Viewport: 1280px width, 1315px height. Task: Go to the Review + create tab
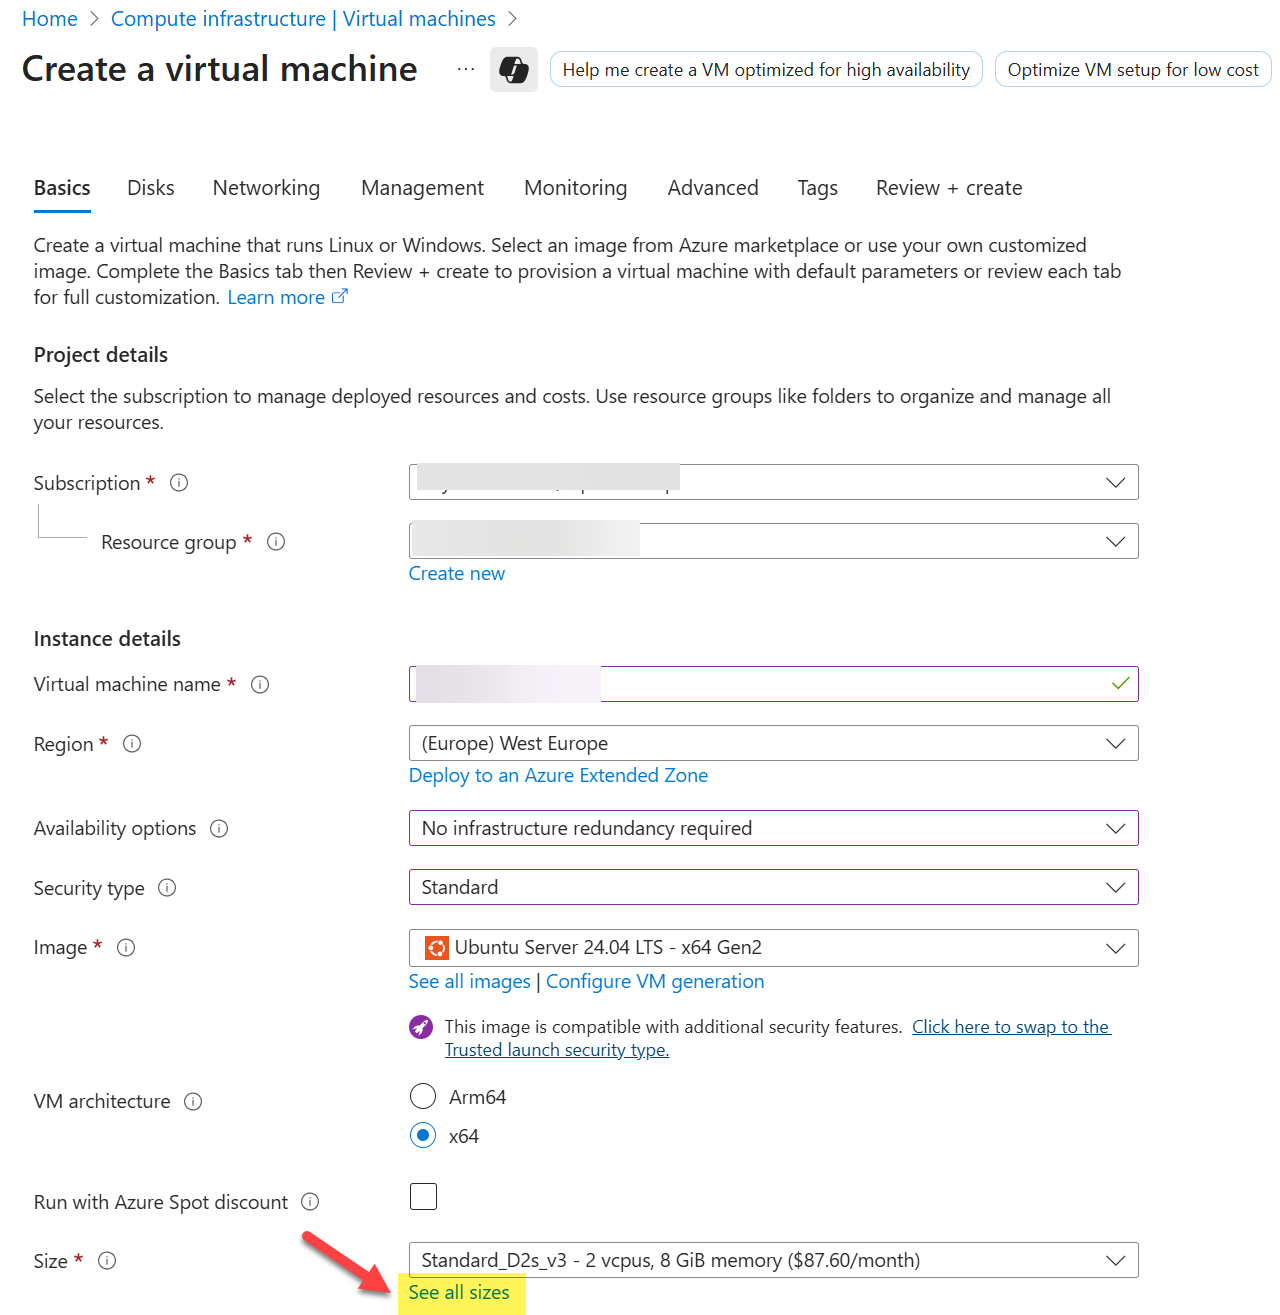tap(949, 188)
